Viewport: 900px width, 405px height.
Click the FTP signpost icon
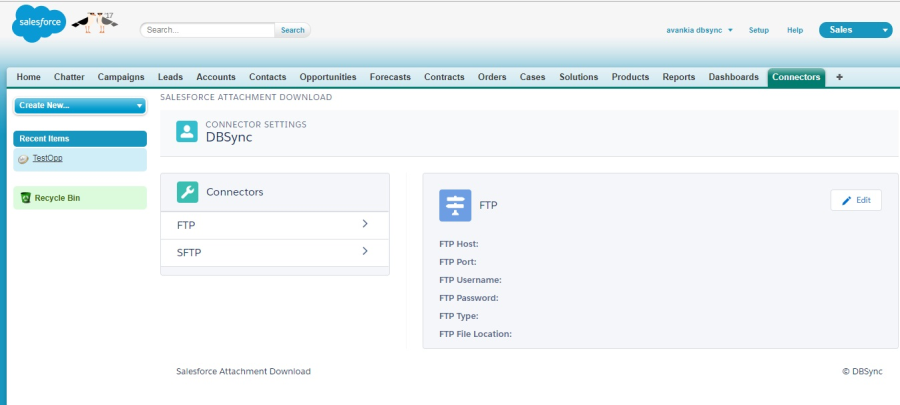456,204
